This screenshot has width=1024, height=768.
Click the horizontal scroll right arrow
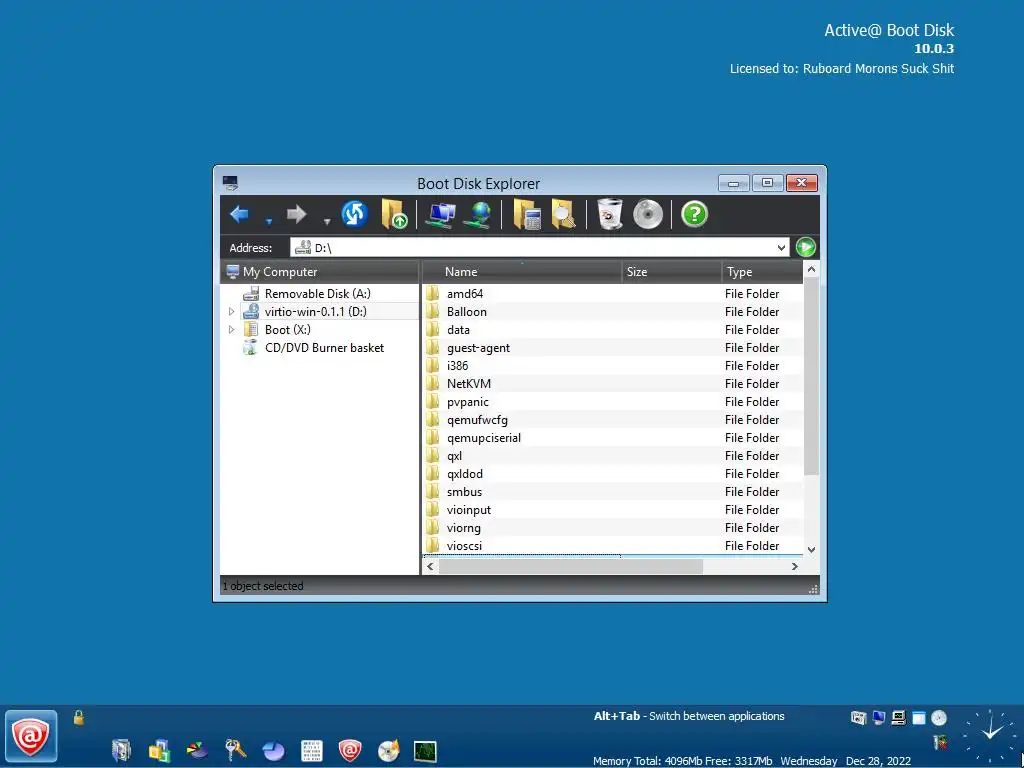point(795,566)
